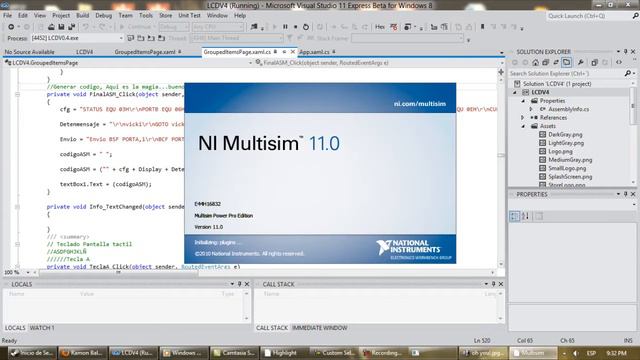Open the document tab overflow dropdown
The height and width of the screenshot is (360, 640).
502,52
